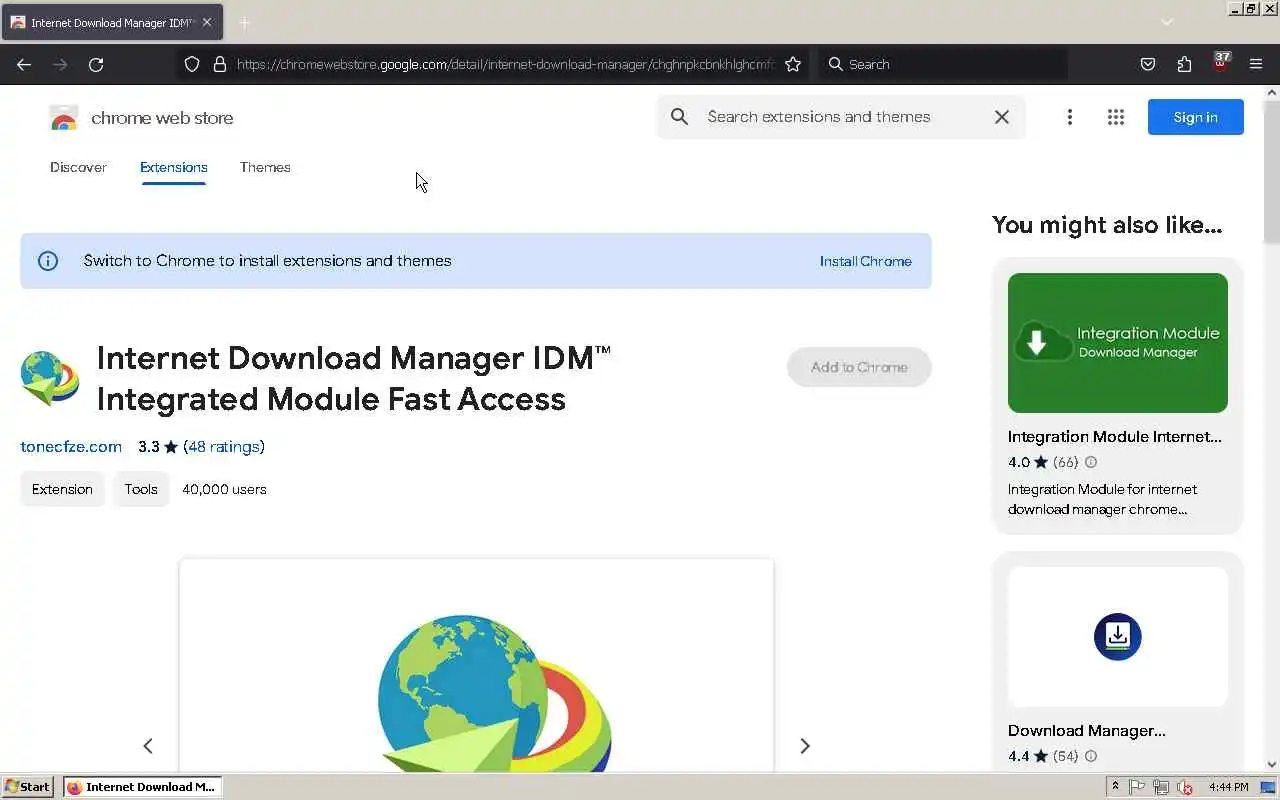Click in the Firefox Search box
Viewport: 1280px width, 800px height.
pyautogui.click(x=943, y=64)
